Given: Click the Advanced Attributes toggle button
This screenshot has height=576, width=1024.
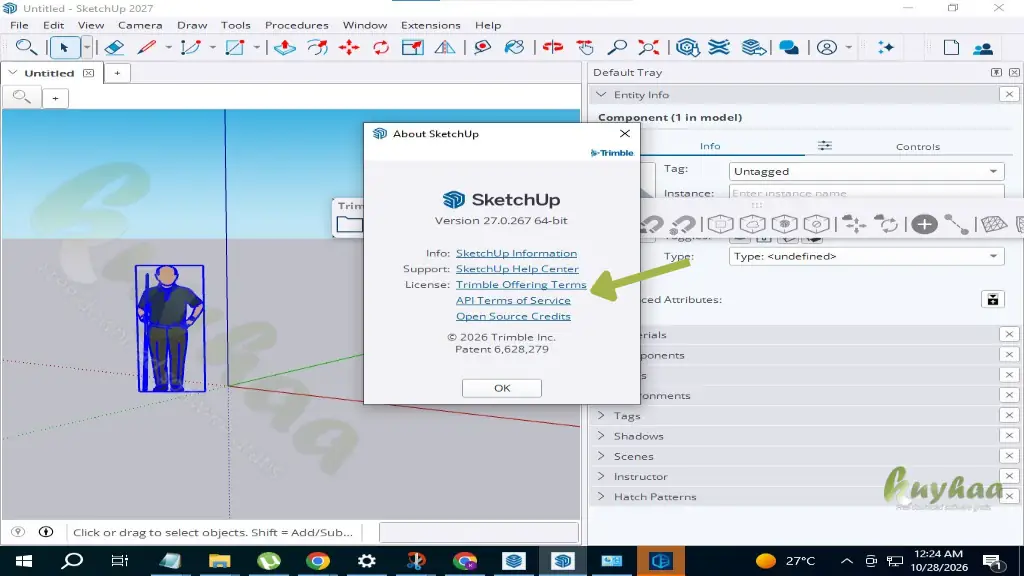Looking at the screenshot, I should [x=993, y=299].
